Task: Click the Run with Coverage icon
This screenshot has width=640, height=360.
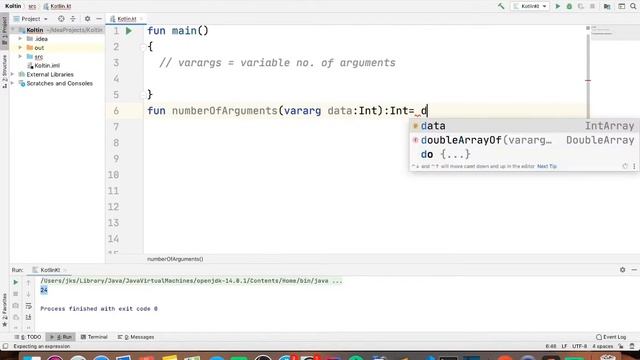Action: click(x=580, y=6)
